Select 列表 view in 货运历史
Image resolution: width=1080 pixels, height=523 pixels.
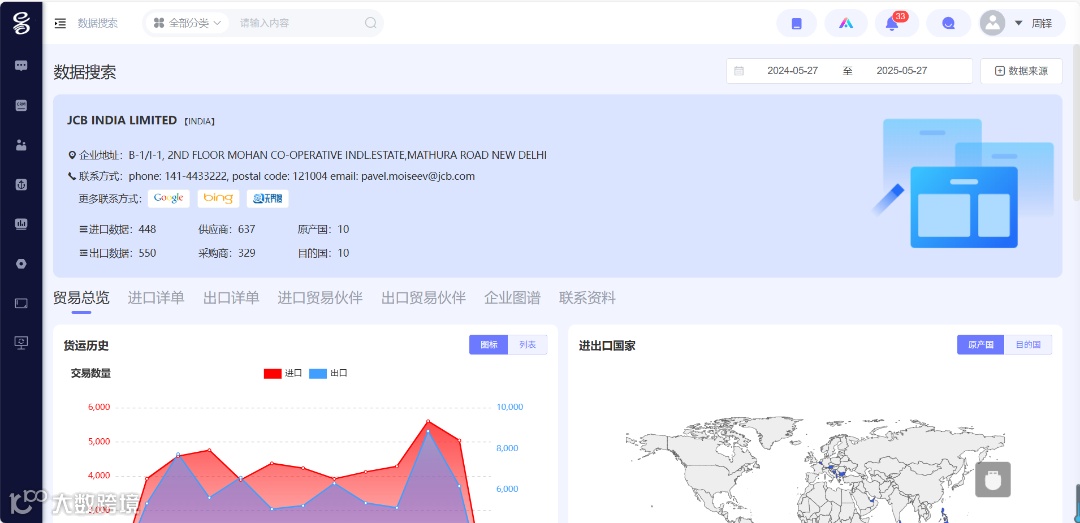pyautogui.click(x=528, y=345)
